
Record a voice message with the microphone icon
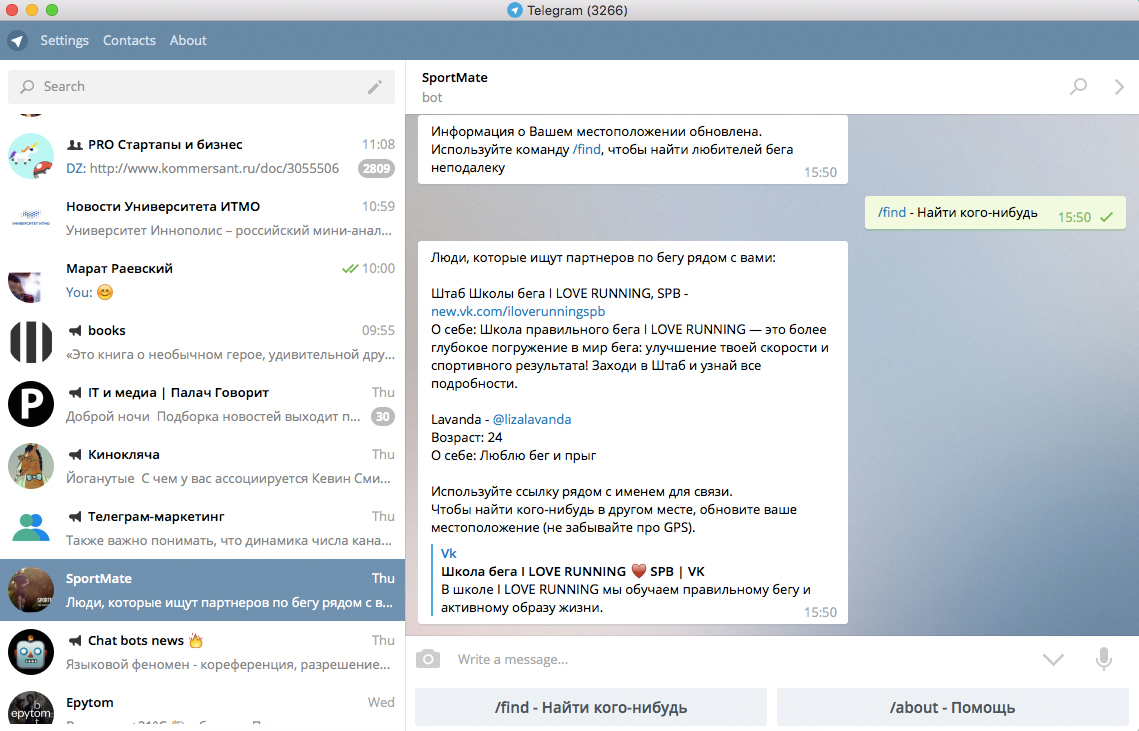[1103, 659]
